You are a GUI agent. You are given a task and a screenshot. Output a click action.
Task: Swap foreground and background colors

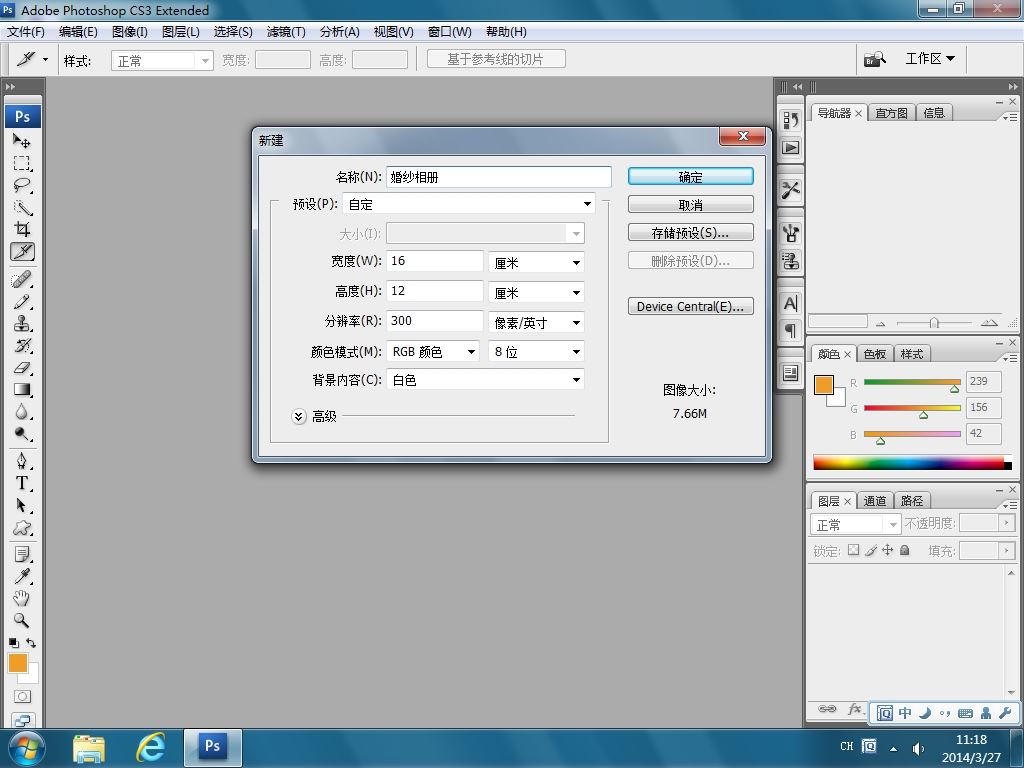click(x=31, y=643)
